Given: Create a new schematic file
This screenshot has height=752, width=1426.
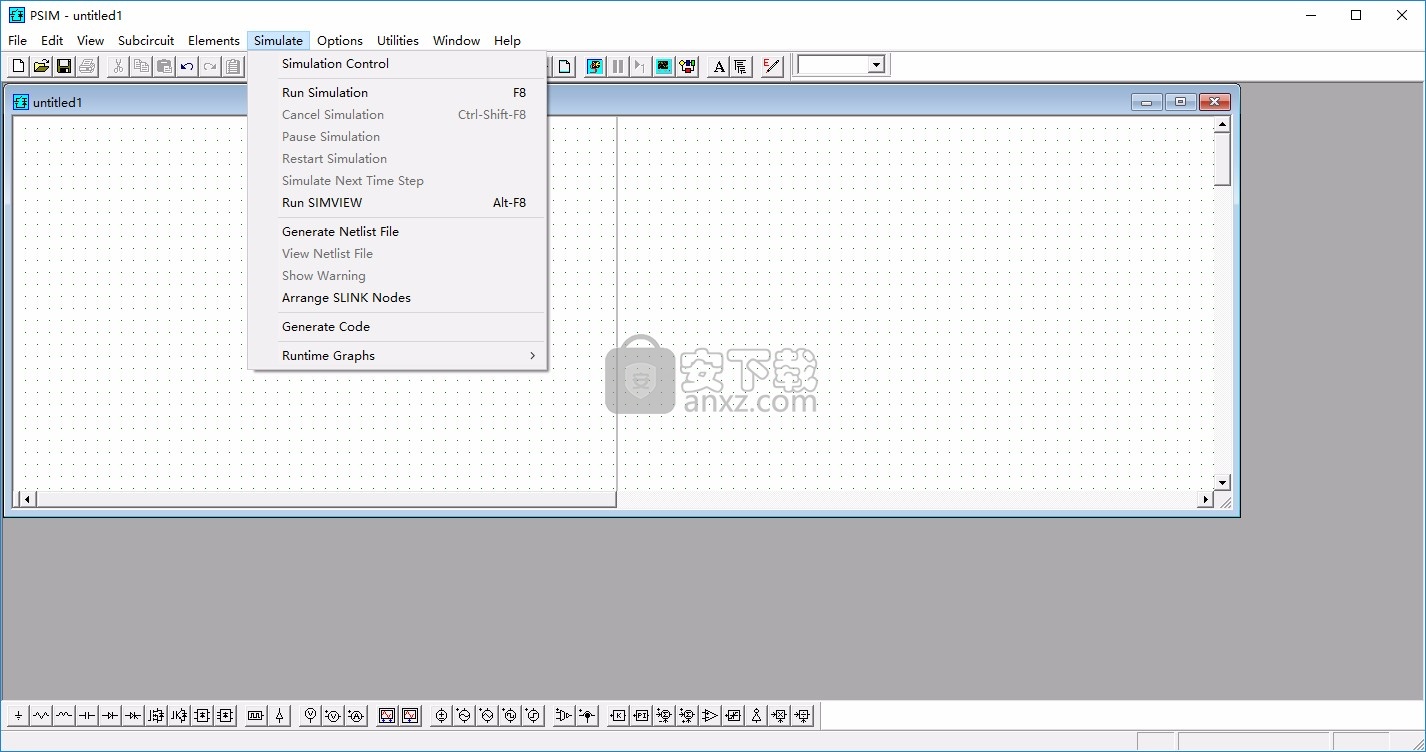Looking at the screenshot, I should (x=18, y=66).
